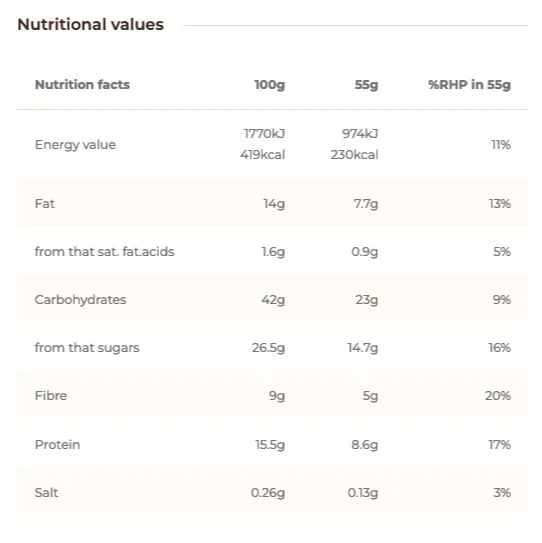Image resolution: width=542 pixels, height=543 pixels.
Task: Click the Protein row label
Action: coord(57,445)
